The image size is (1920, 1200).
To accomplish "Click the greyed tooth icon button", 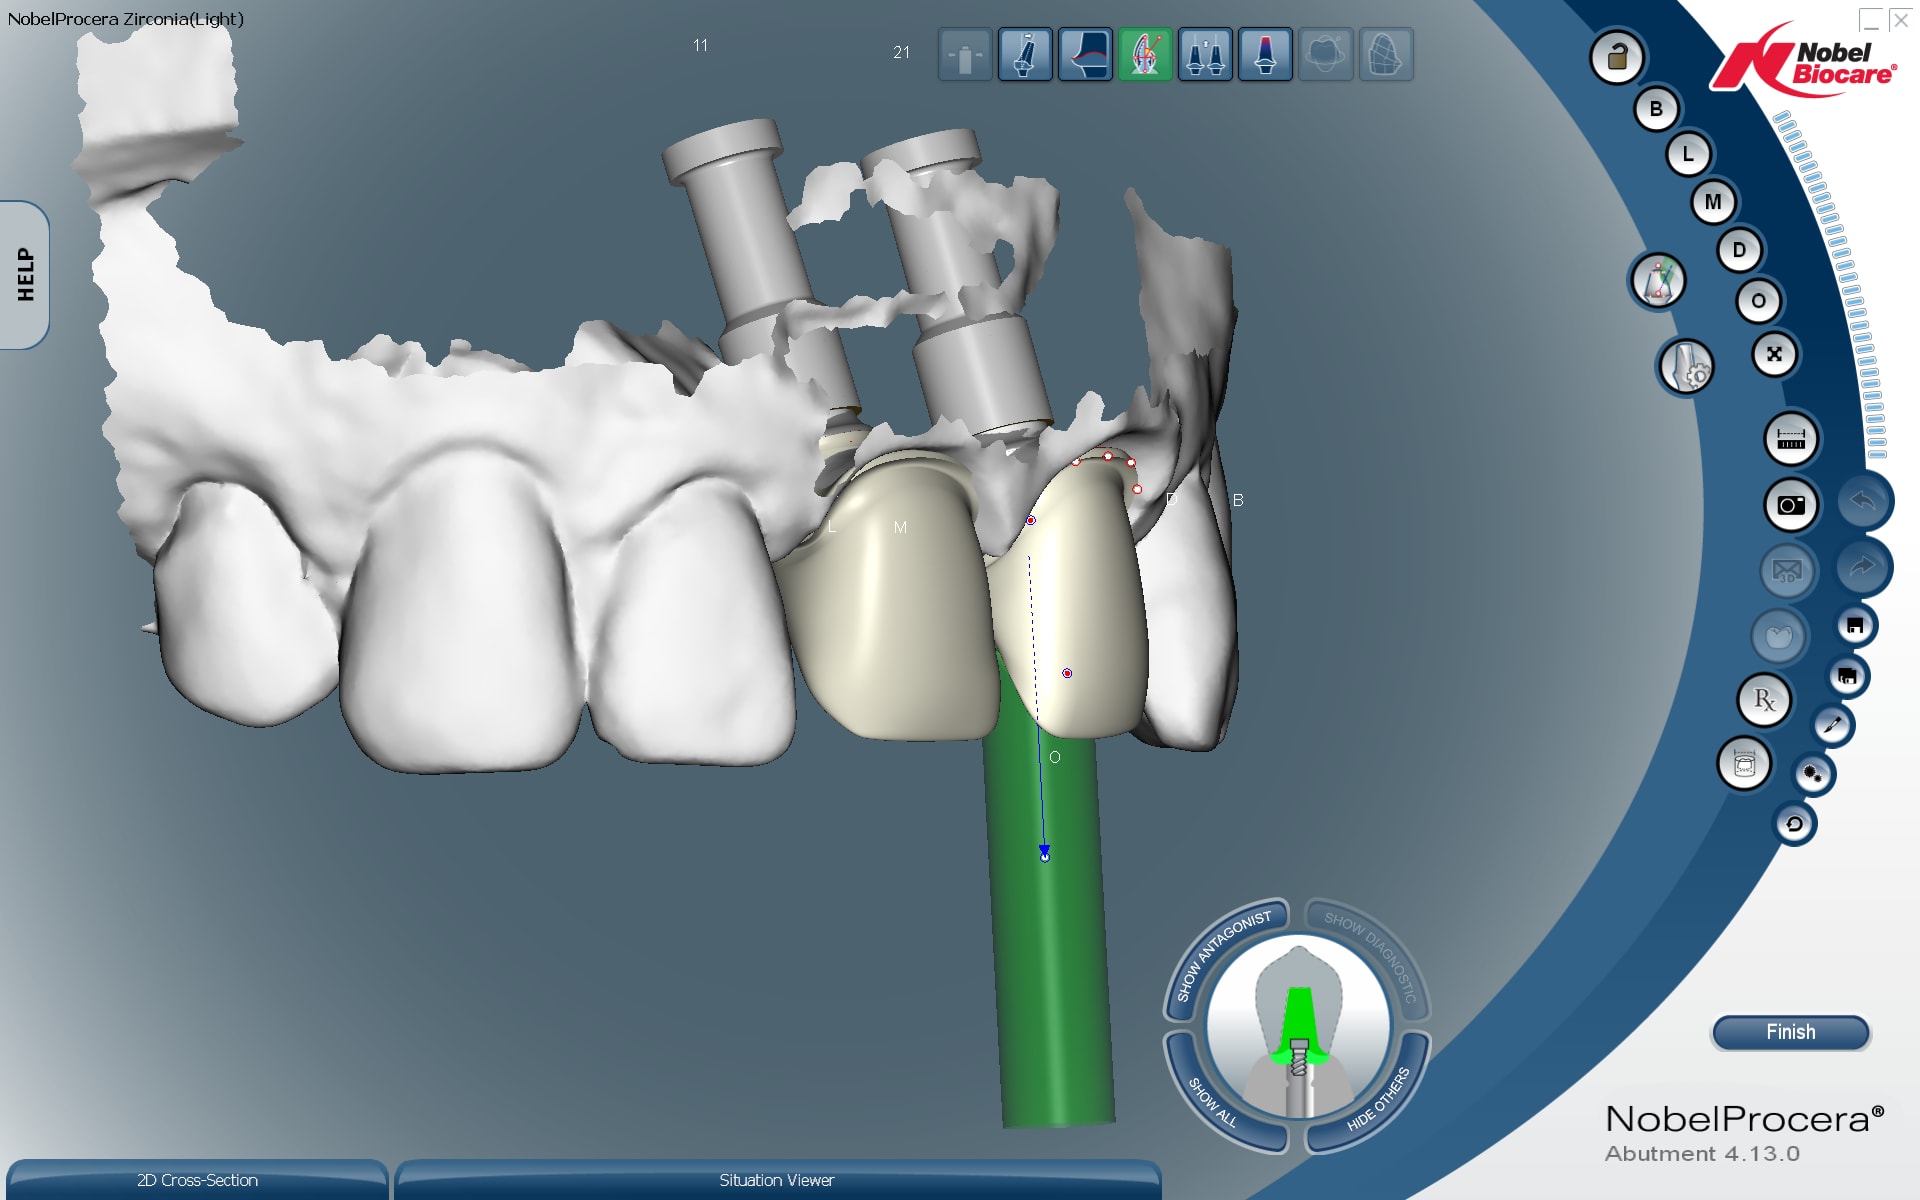I will (x=1779, y=636).
